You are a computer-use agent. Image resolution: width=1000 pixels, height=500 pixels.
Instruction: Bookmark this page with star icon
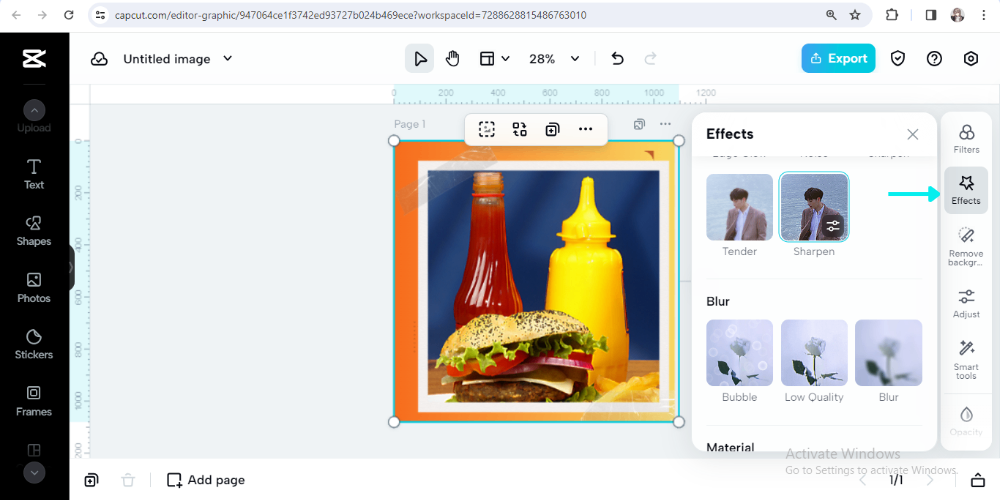855,15
